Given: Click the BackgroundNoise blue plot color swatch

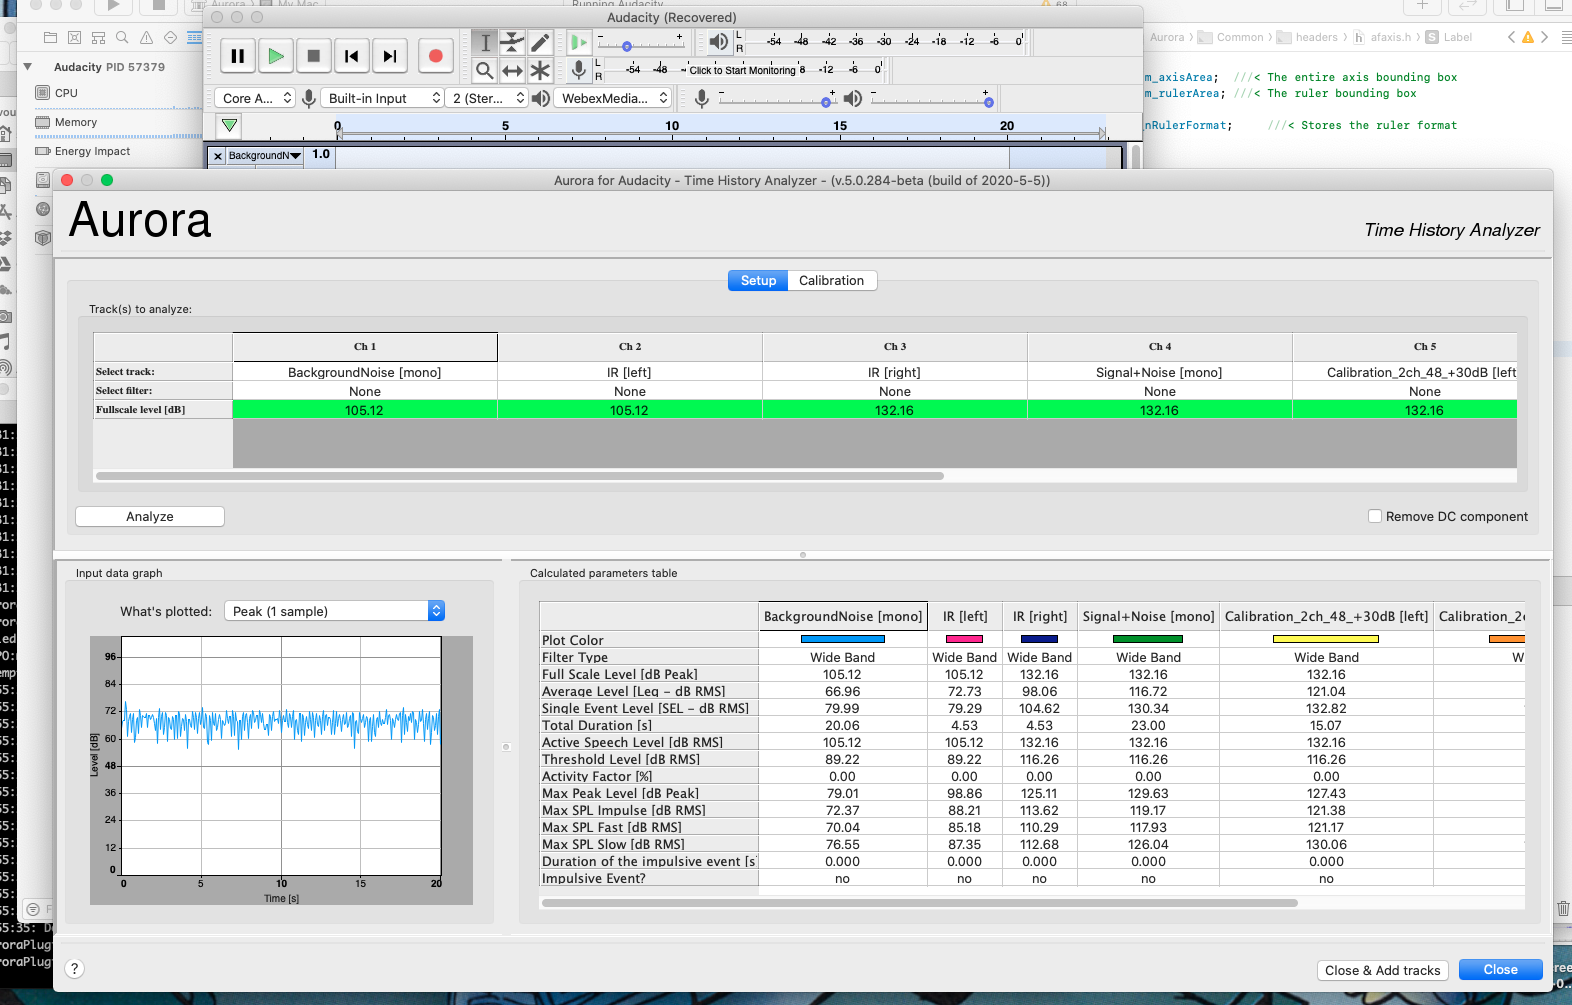Looking at the screenshot, I should tap(843, 639).
